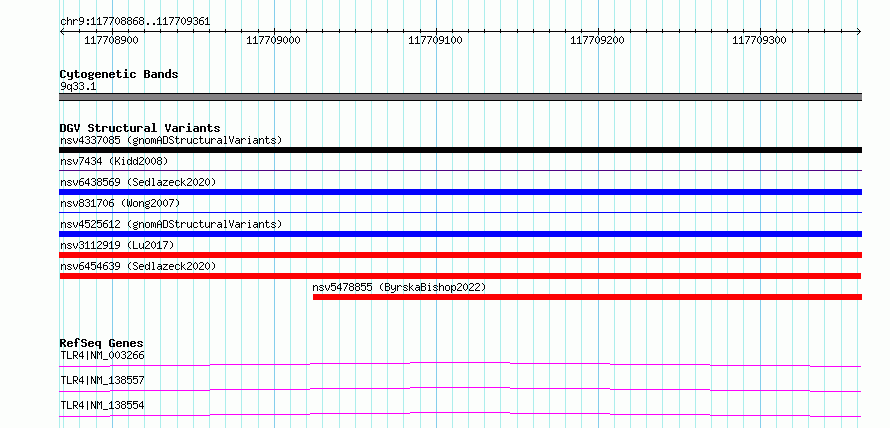The height and width of the screenshot is (428, 890).
Task: Open variant label nsv831706 (Wong2007)
Action: click(x=120, y=203)
